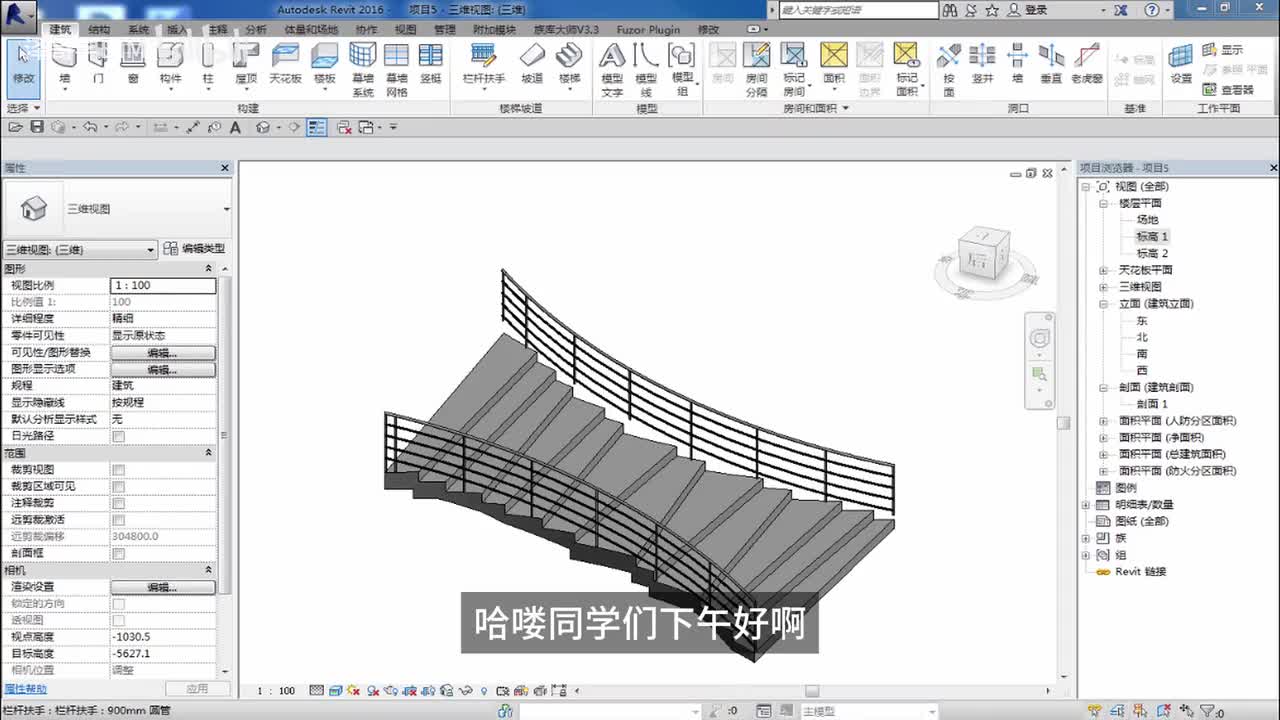The image size is (1280, 720).
Task: Expand the 明细表/数量 tree node
Action: click(1087, 505)
